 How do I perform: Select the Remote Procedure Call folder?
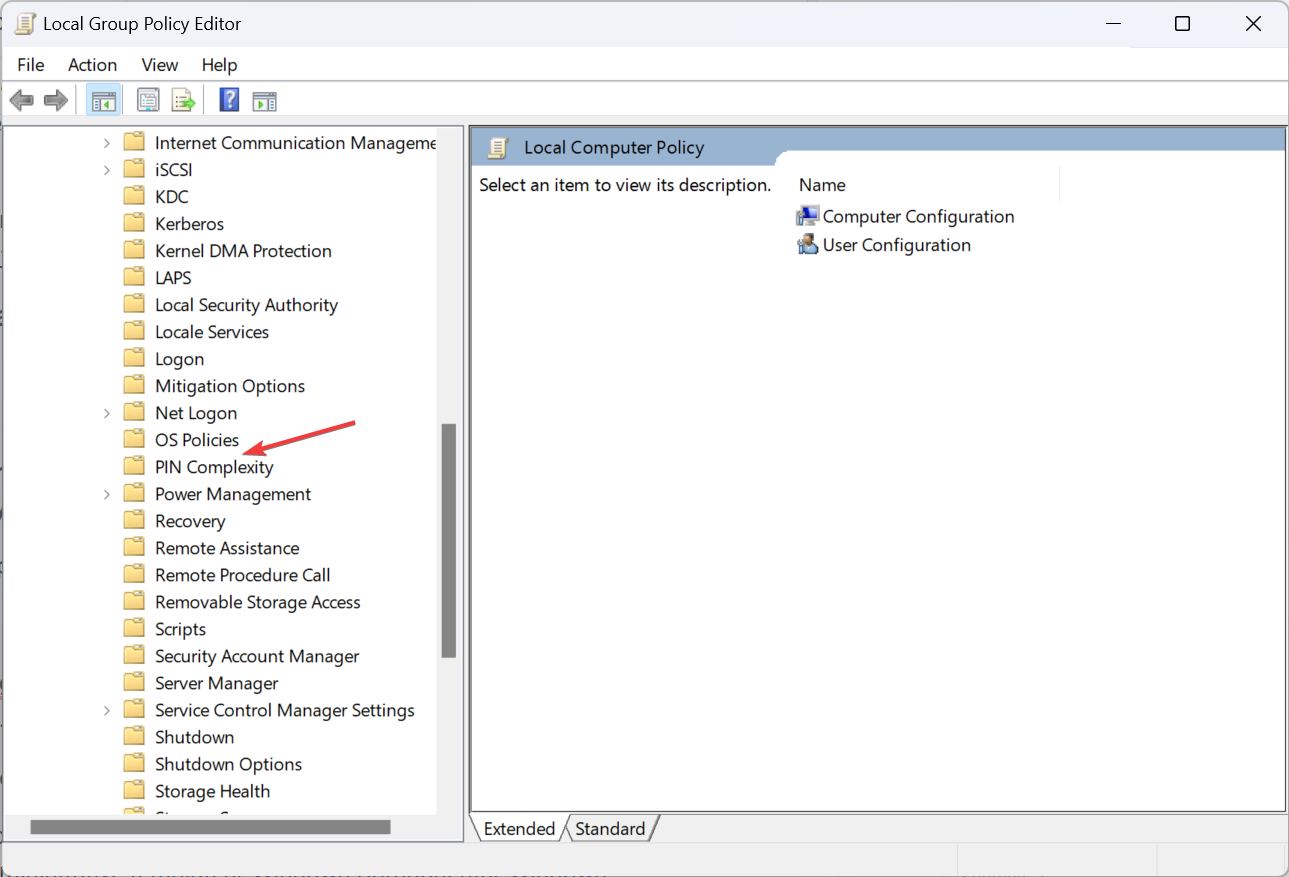(x=242, y=574)
